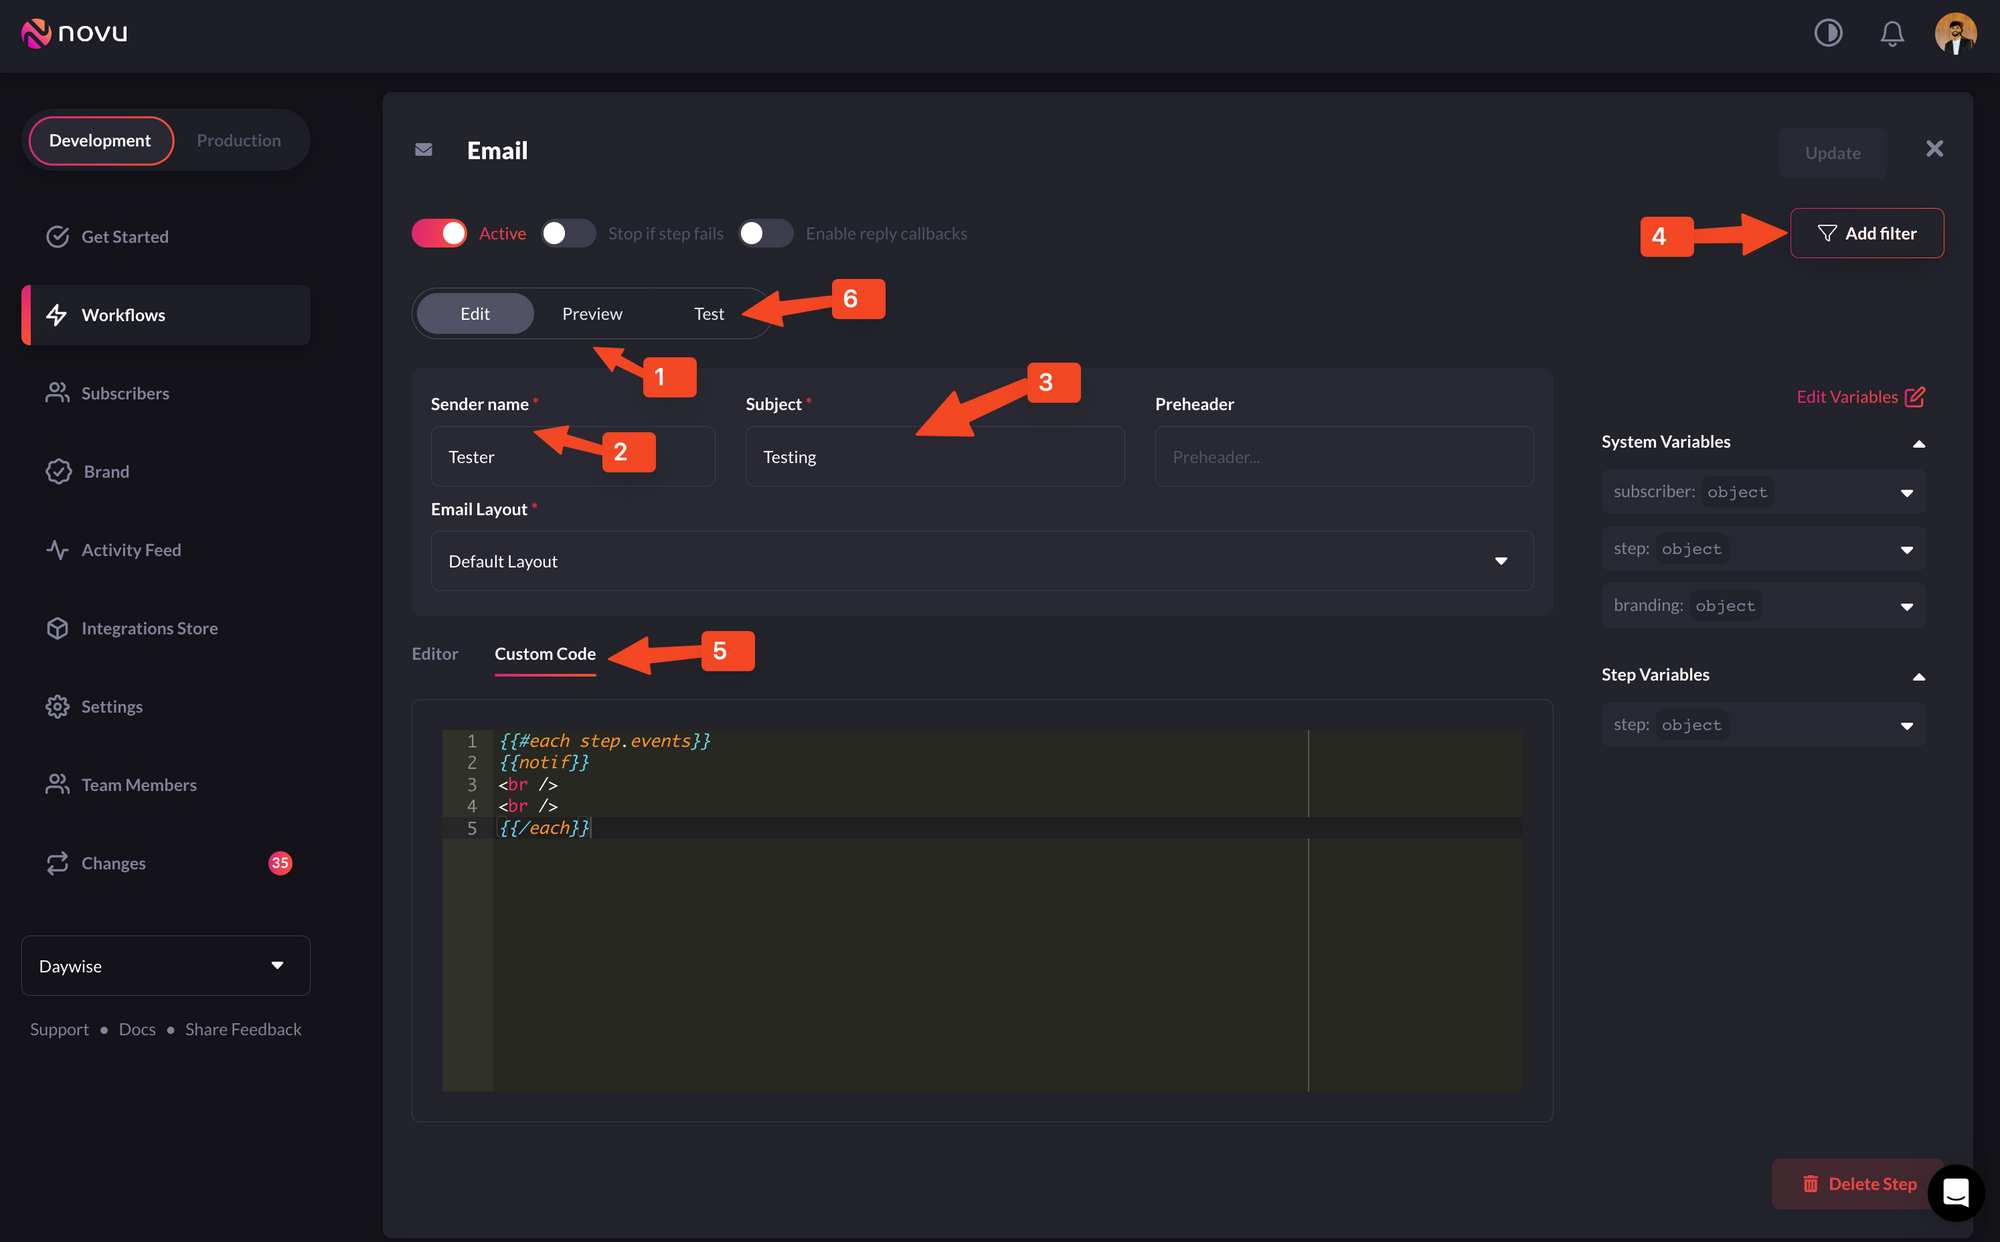Switch to the Preview tab
Image resolution: width=2000 pixels, height=1242 pixels.
pyautogui.click(x=592, y=314)
